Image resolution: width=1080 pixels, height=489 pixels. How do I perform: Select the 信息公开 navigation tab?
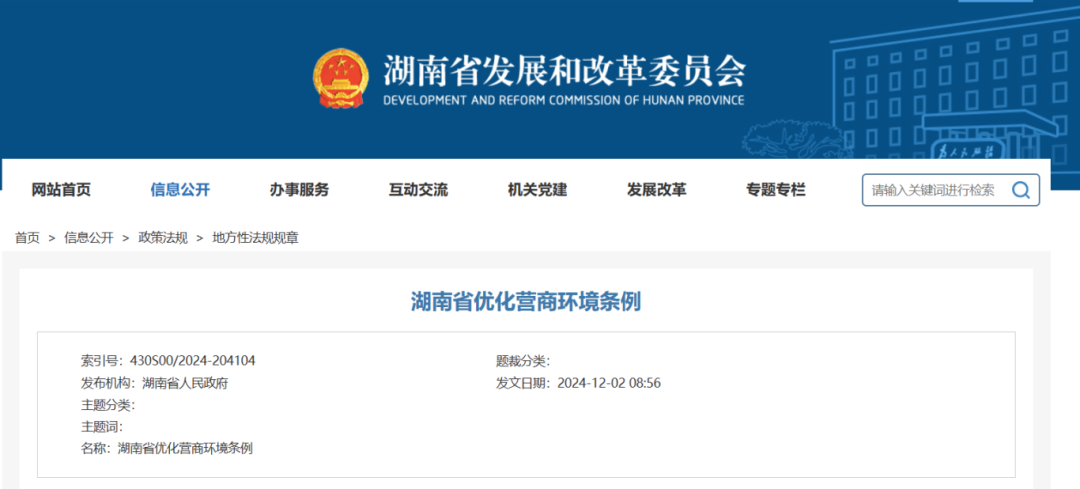pyautogui.click(x=180, y=190)
